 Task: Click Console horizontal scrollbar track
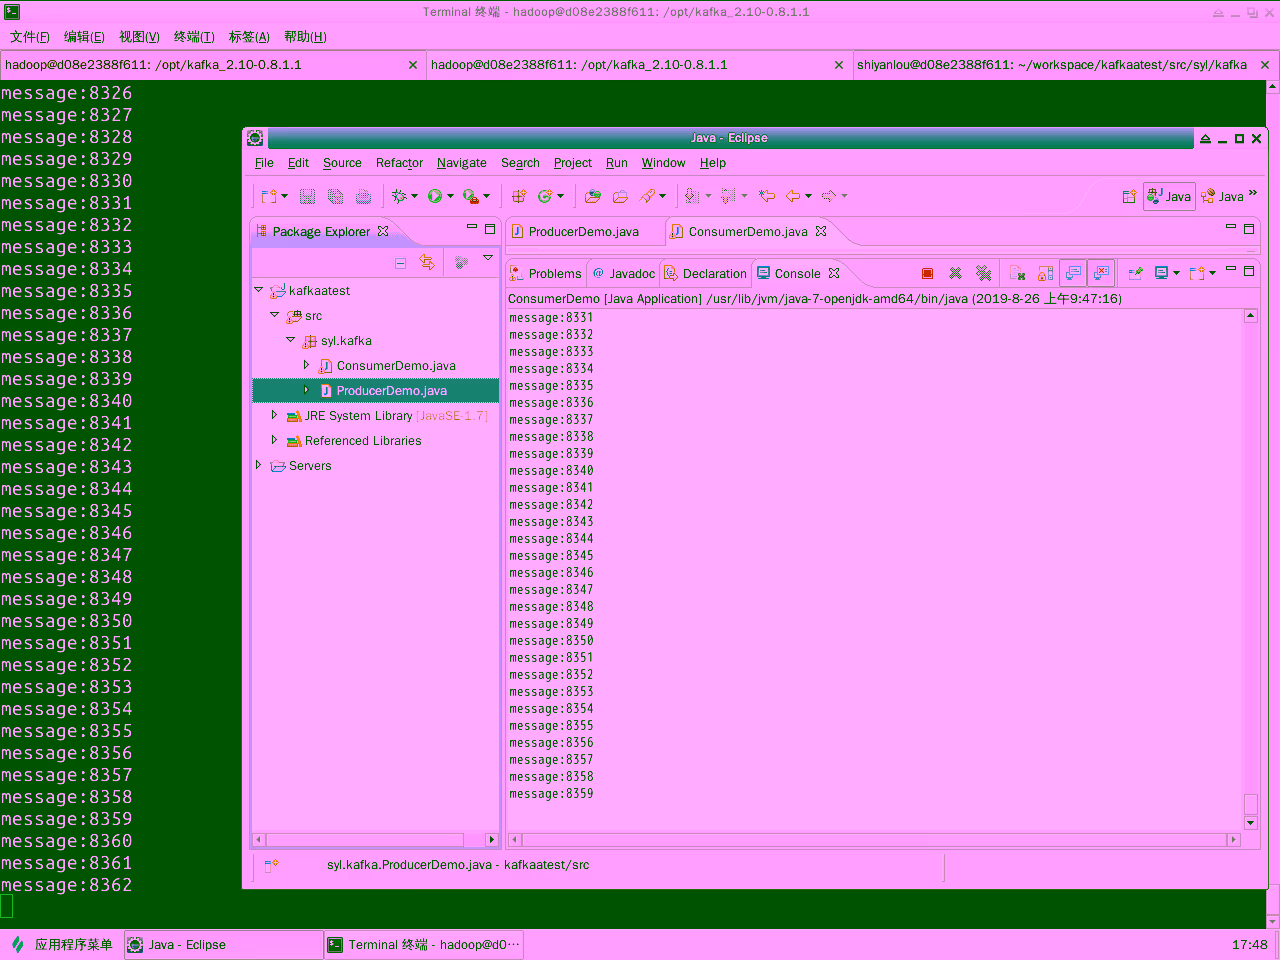[x=874, y=840]
